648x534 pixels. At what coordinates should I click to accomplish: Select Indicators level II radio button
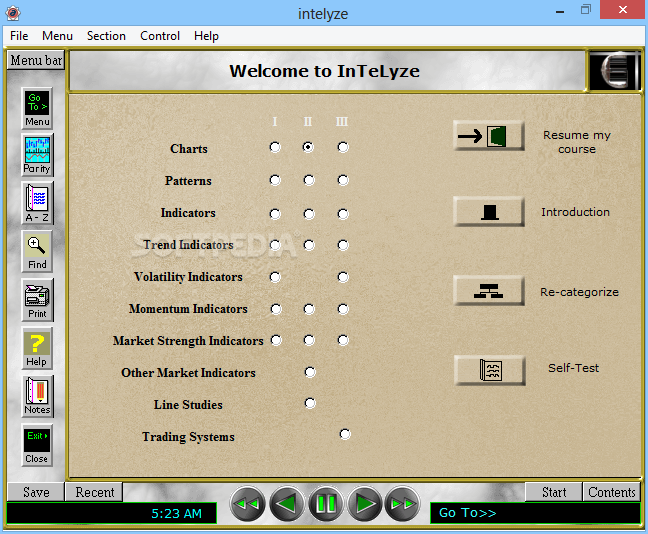(x=309, y=214)
